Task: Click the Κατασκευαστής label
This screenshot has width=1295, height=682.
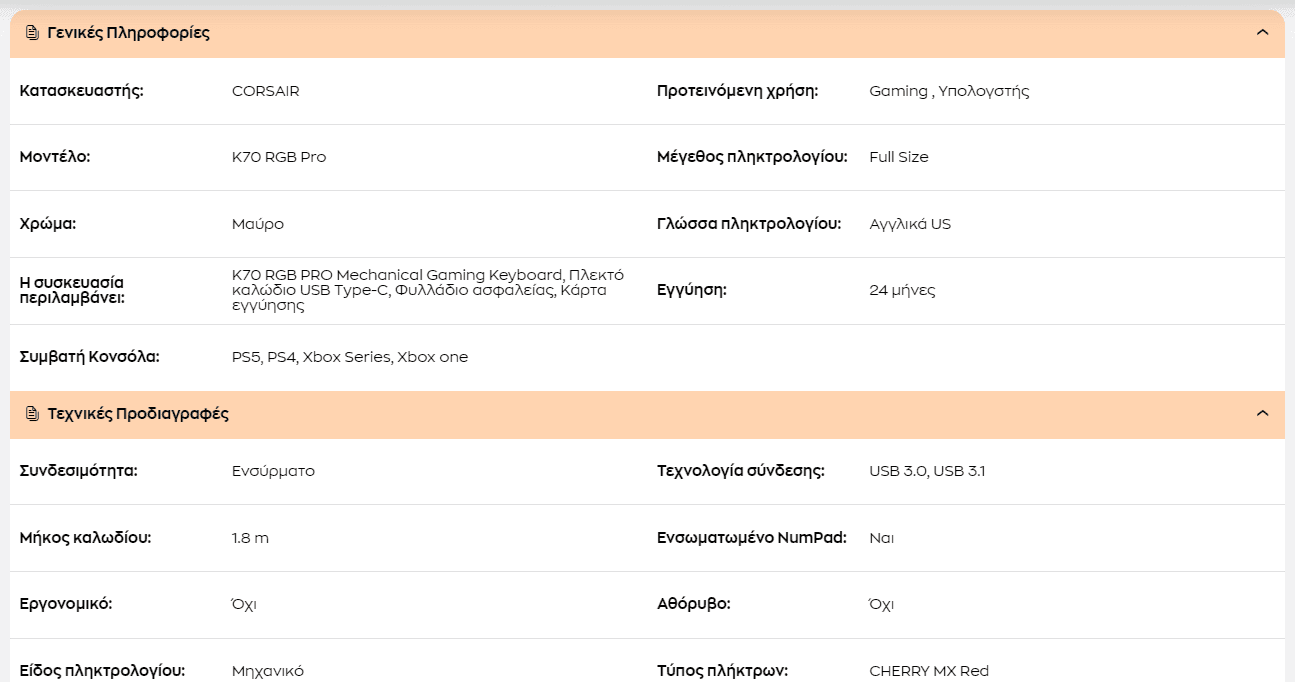Action: (82, 91)
